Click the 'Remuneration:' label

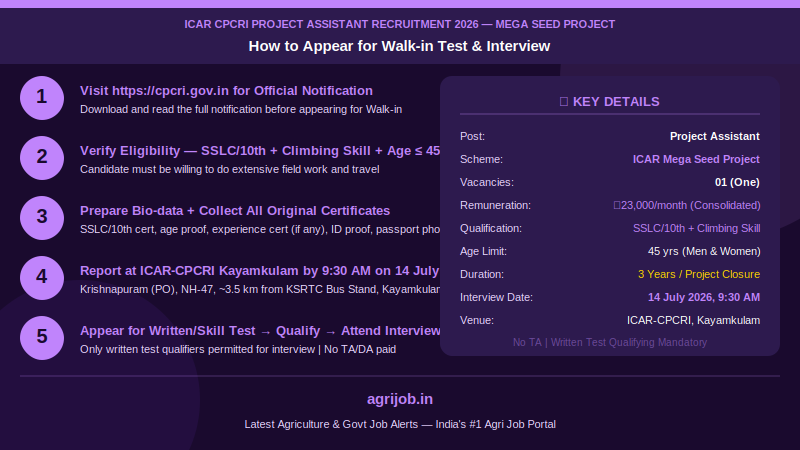click(x=495, y=205)
